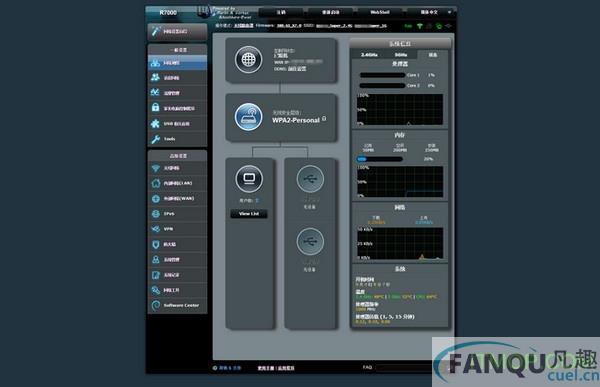Open the wireless settings sidebar item
Screen dimensions: 600x387
[x=177, y=168]
